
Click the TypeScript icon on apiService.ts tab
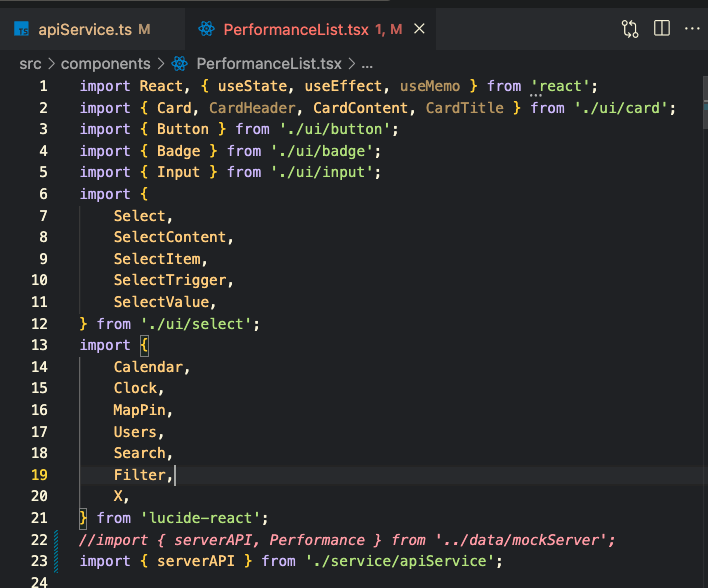(x=22, y=29)
